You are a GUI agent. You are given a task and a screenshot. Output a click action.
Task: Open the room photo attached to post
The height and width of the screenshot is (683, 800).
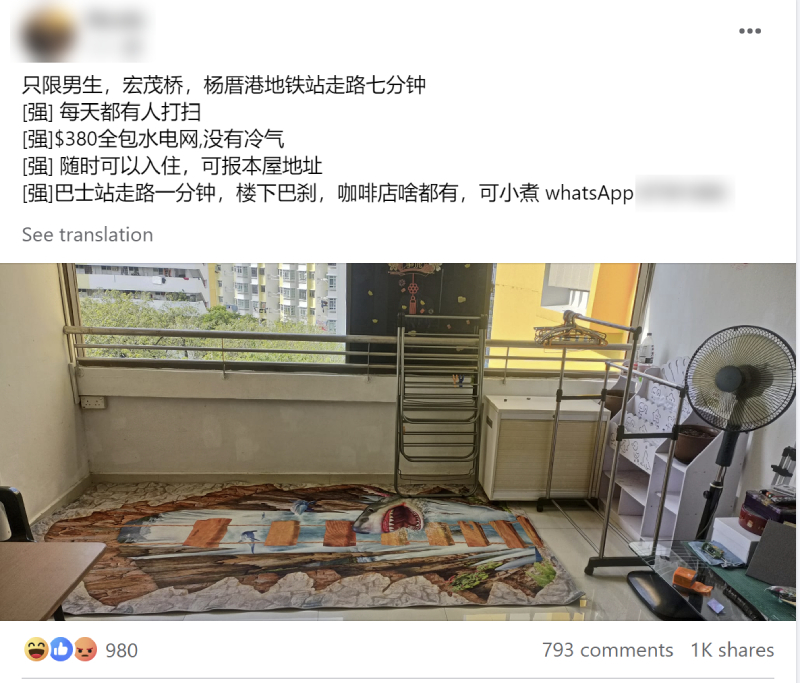(x=398, y=442)
